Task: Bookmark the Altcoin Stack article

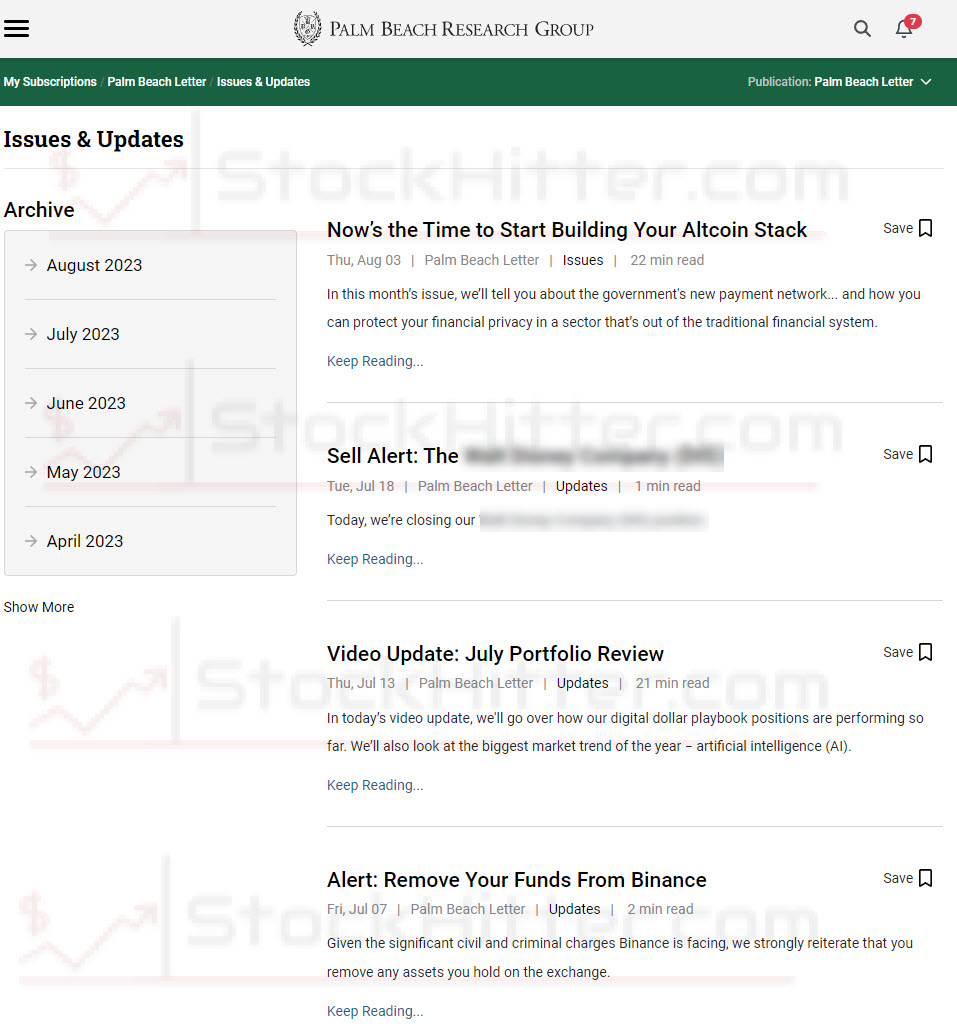Action: pyautogui.click(x=925, y=228)
